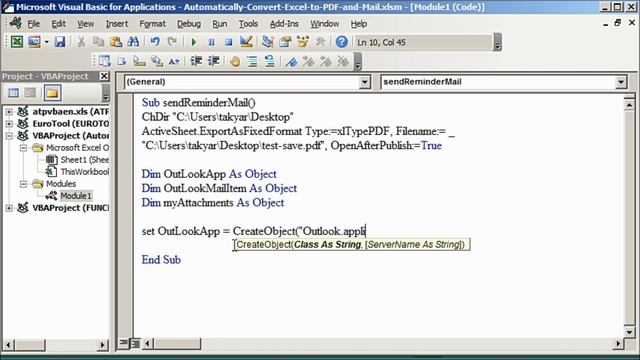
Task: Toggle Bookmark with the blue flag icon
Action: click(x=291, y=61)
